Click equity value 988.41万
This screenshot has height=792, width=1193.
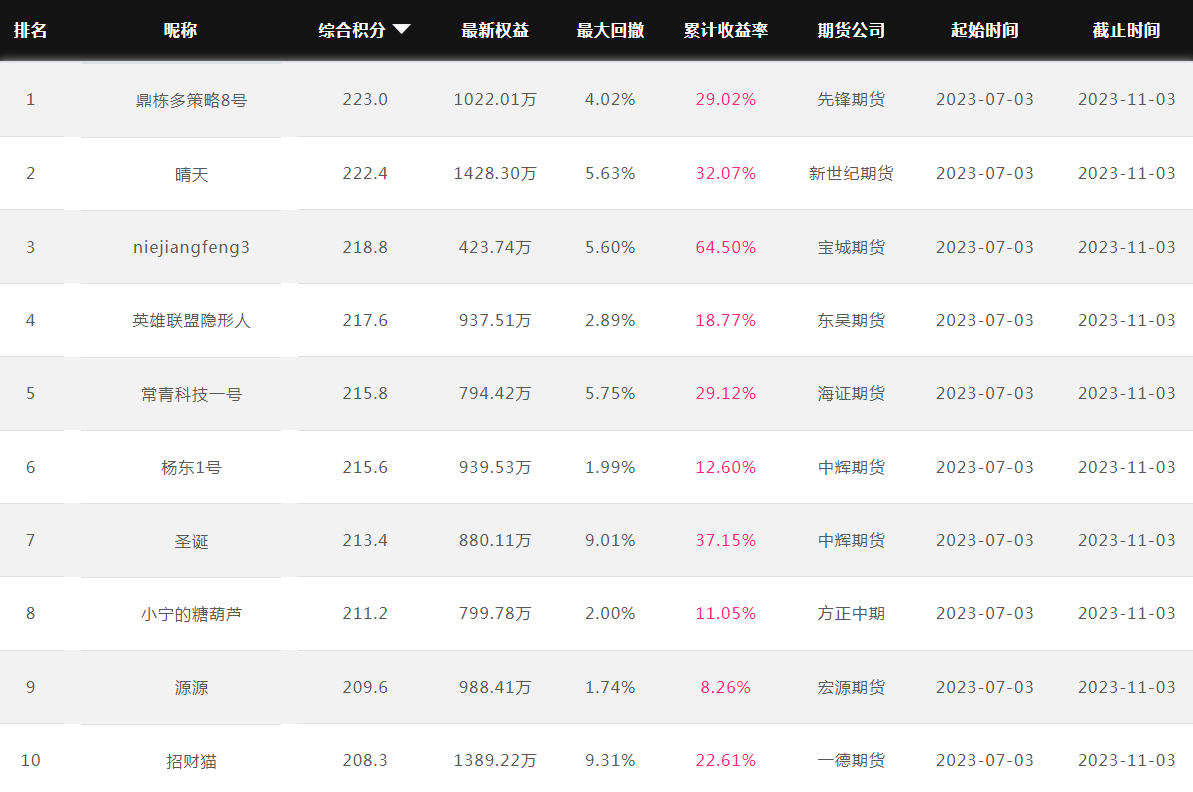[495, 687]
